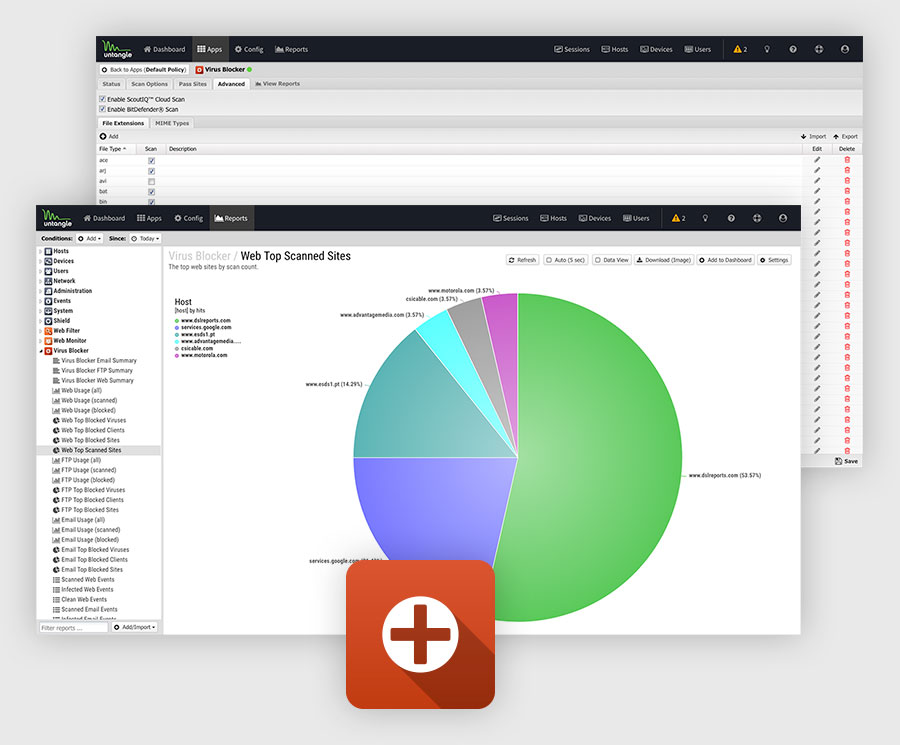Collapse the Virus Blocker tree node
The width and height of the screenshot is (900, 745).
pos(40,351)
